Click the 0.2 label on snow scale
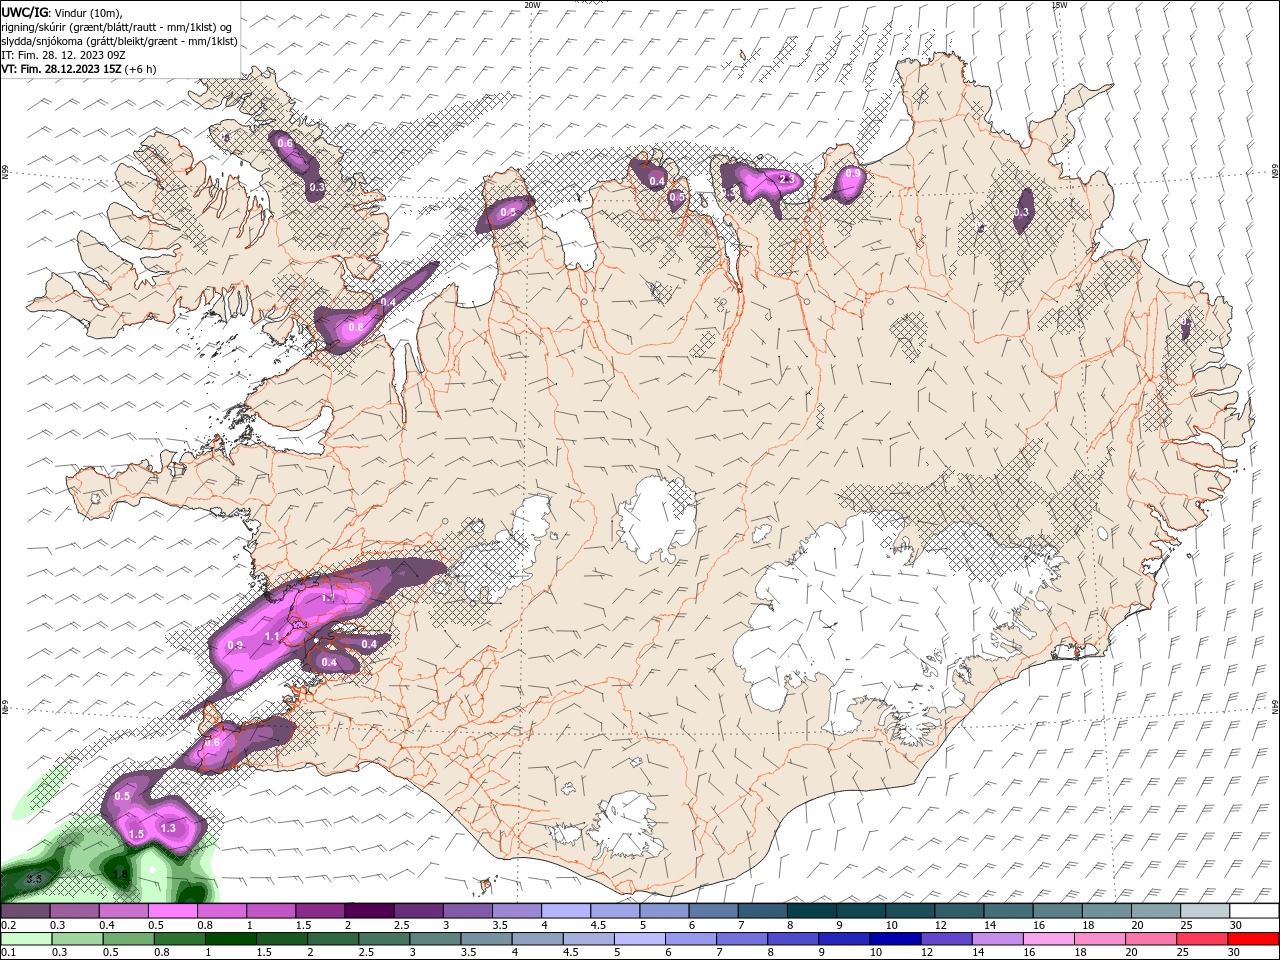The width and height of the screenshot is (1280, 960). pos(7,925)
